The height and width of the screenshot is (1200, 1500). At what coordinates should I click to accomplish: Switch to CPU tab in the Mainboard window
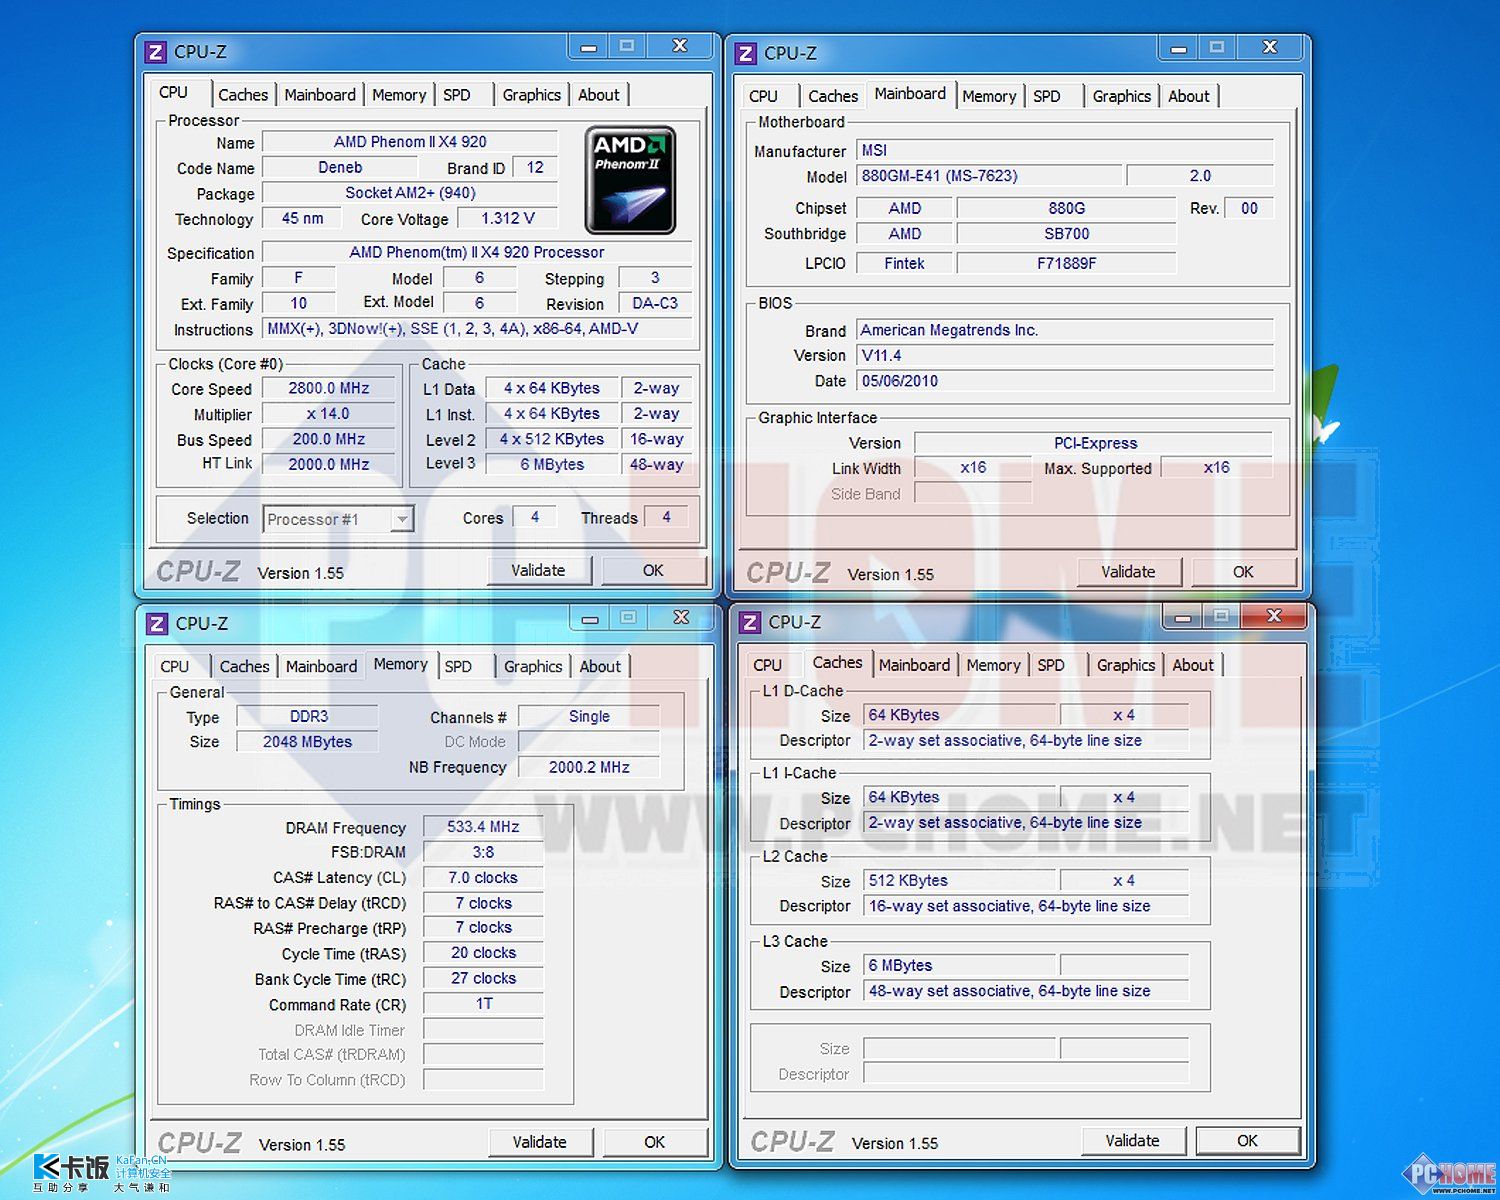click(x=763, y=96)
